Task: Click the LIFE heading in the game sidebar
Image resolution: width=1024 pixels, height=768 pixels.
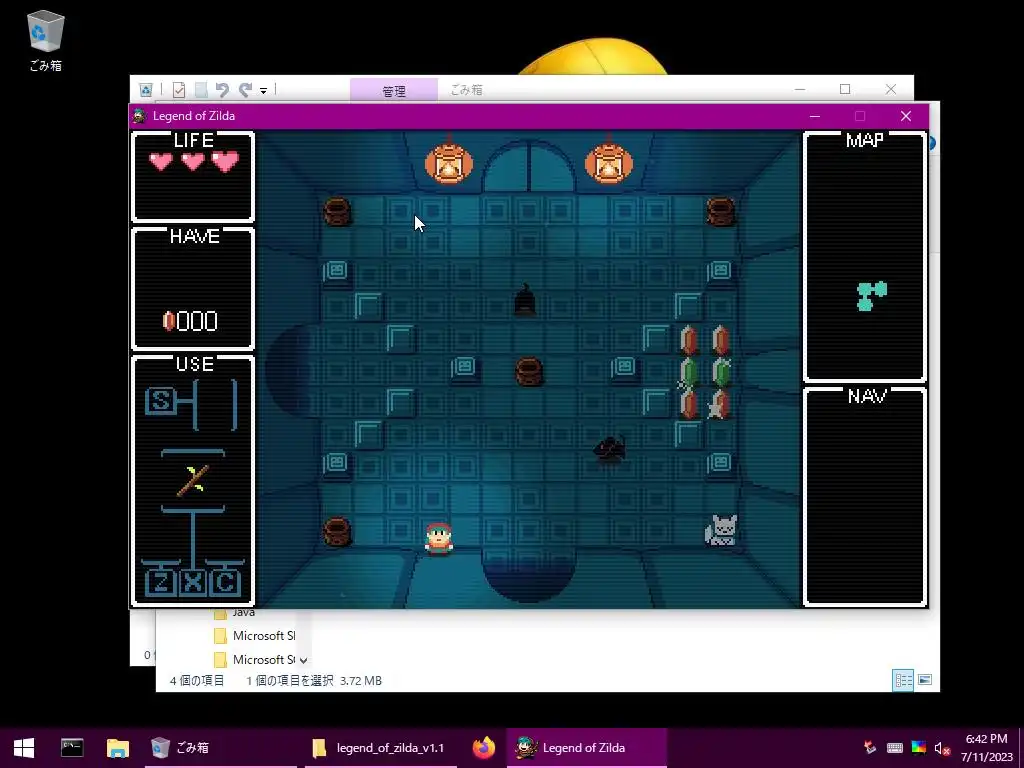Action: [193, 140]
